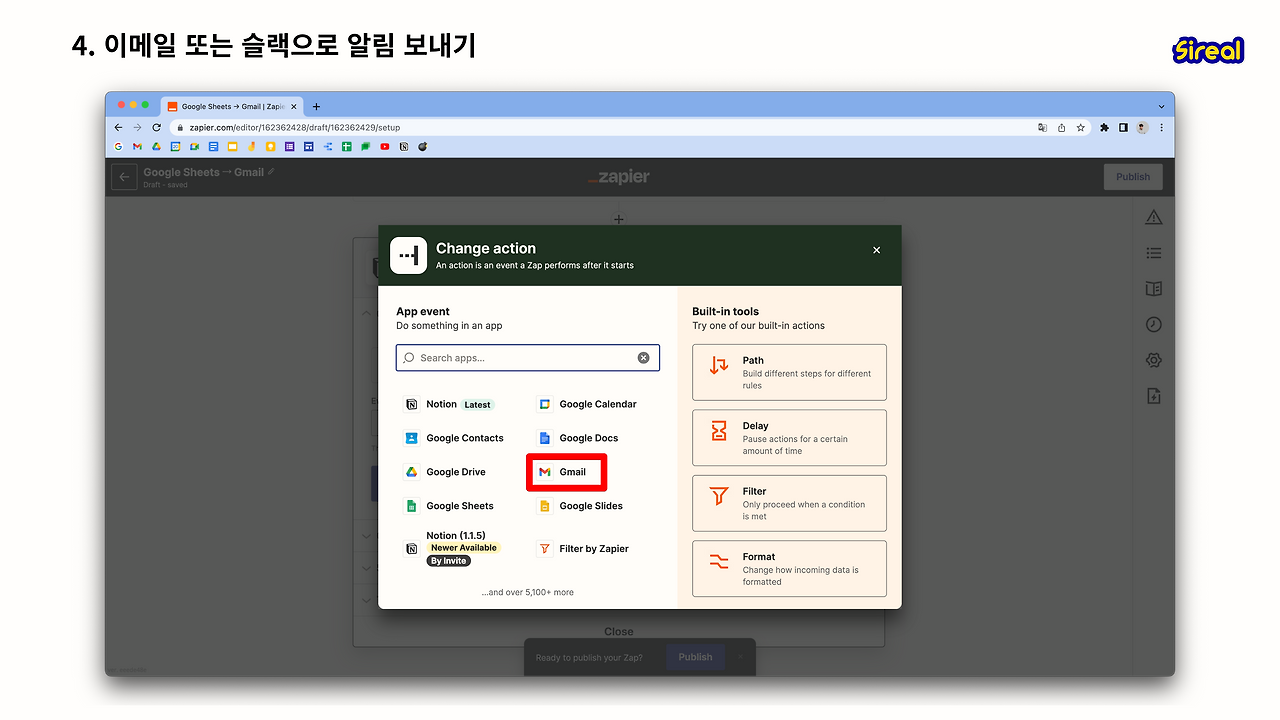Reload the browser page

pos(156,128)
